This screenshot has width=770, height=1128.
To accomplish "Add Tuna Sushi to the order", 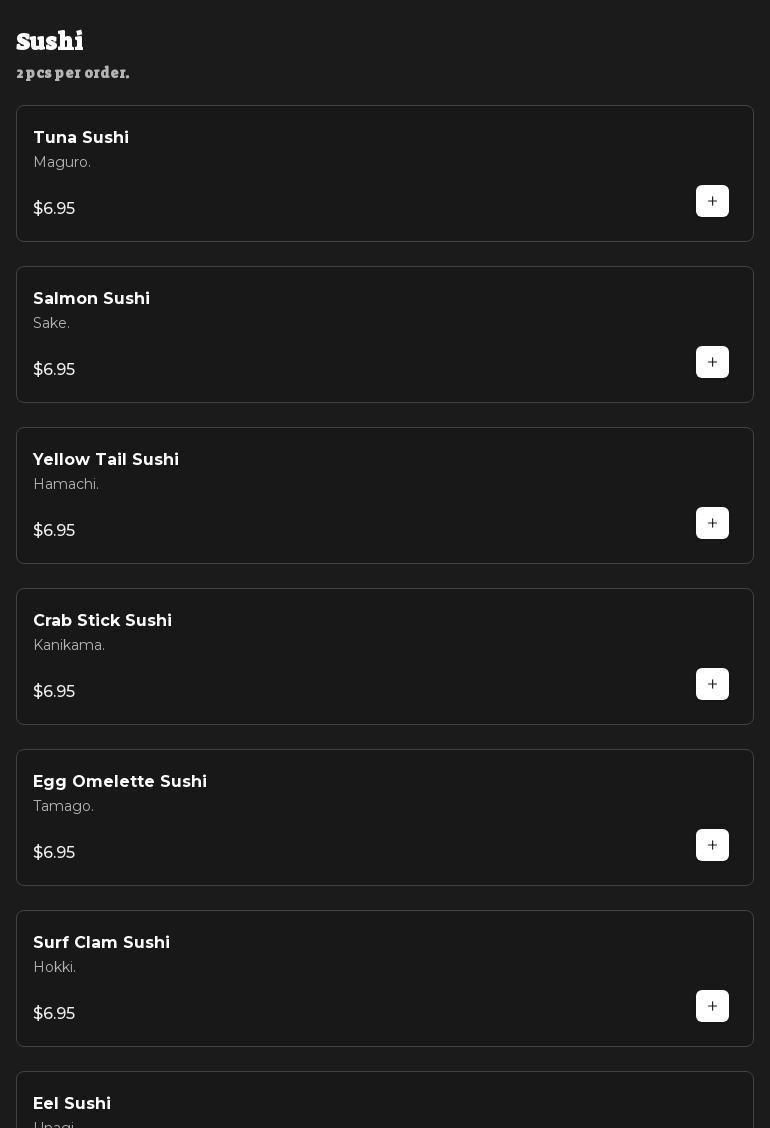I will (712, 201).
